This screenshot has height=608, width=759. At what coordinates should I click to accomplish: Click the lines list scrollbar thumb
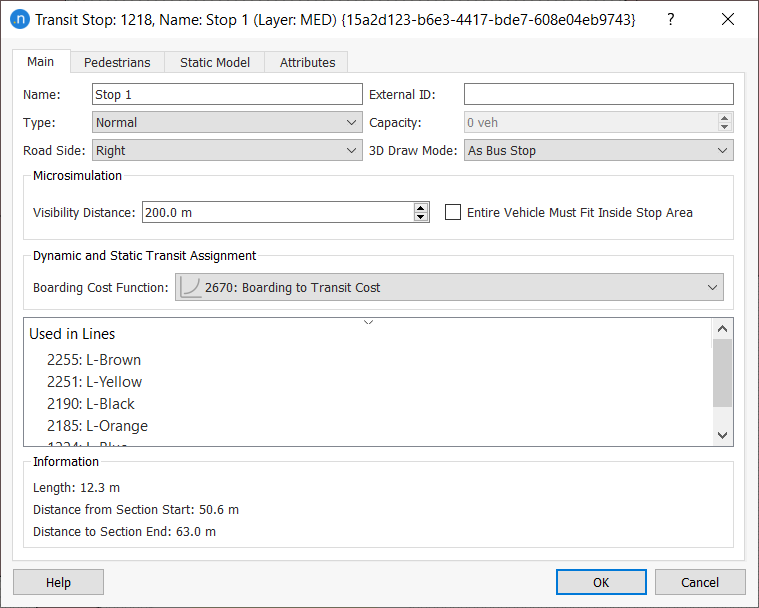pos(722,373)
